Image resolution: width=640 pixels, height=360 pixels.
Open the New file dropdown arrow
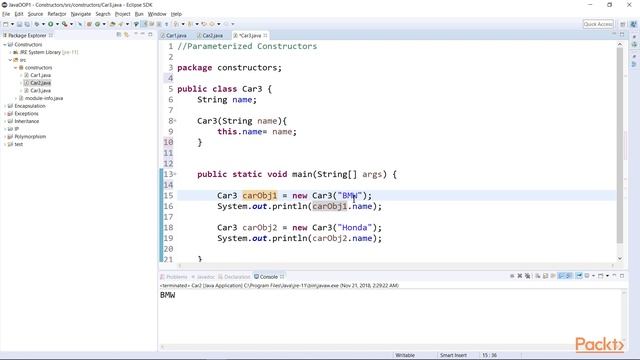pyautogui.click(x=13, y=24)
